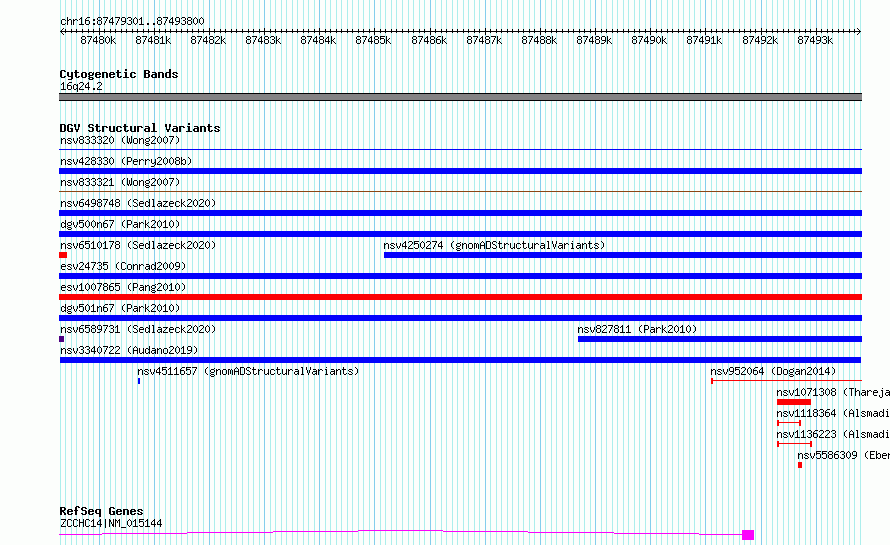The height and width of the screenshot is (545, 890).
Task: Click the red nsv6510178 variant marker
Action: point(63,255)
